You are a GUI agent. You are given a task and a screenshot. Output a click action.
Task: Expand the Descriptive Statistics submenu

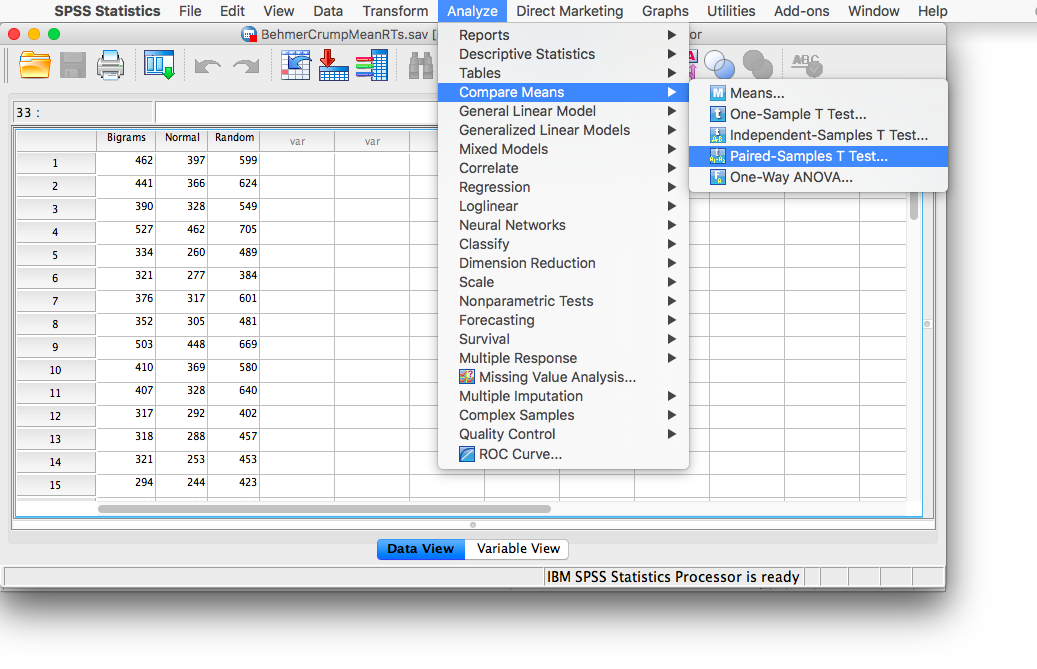(x=563, y=54)
